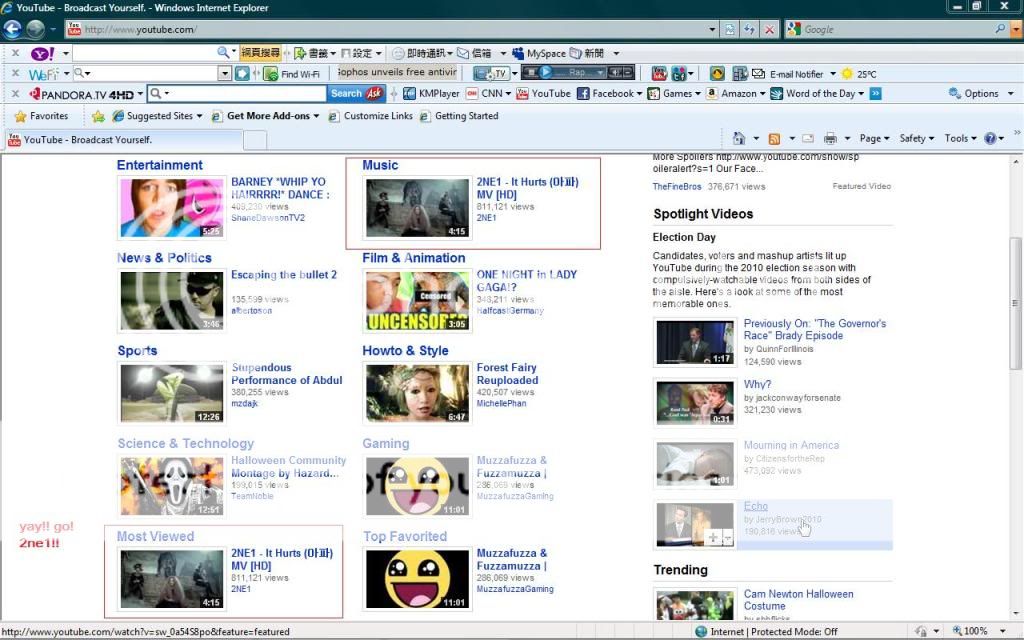Select the YouTube - Broadcast Yourself tab
1024x640 pixels.
click(x=120, y=140)
